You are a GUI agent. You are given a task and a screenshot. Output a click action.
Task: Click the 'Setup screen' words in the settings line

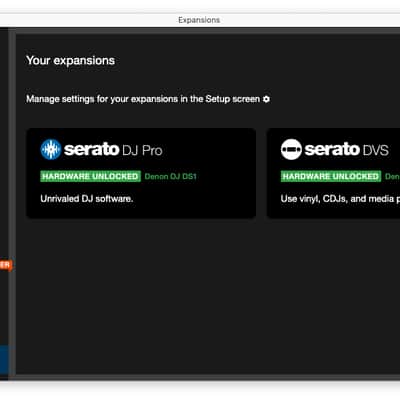pos(233,99)
